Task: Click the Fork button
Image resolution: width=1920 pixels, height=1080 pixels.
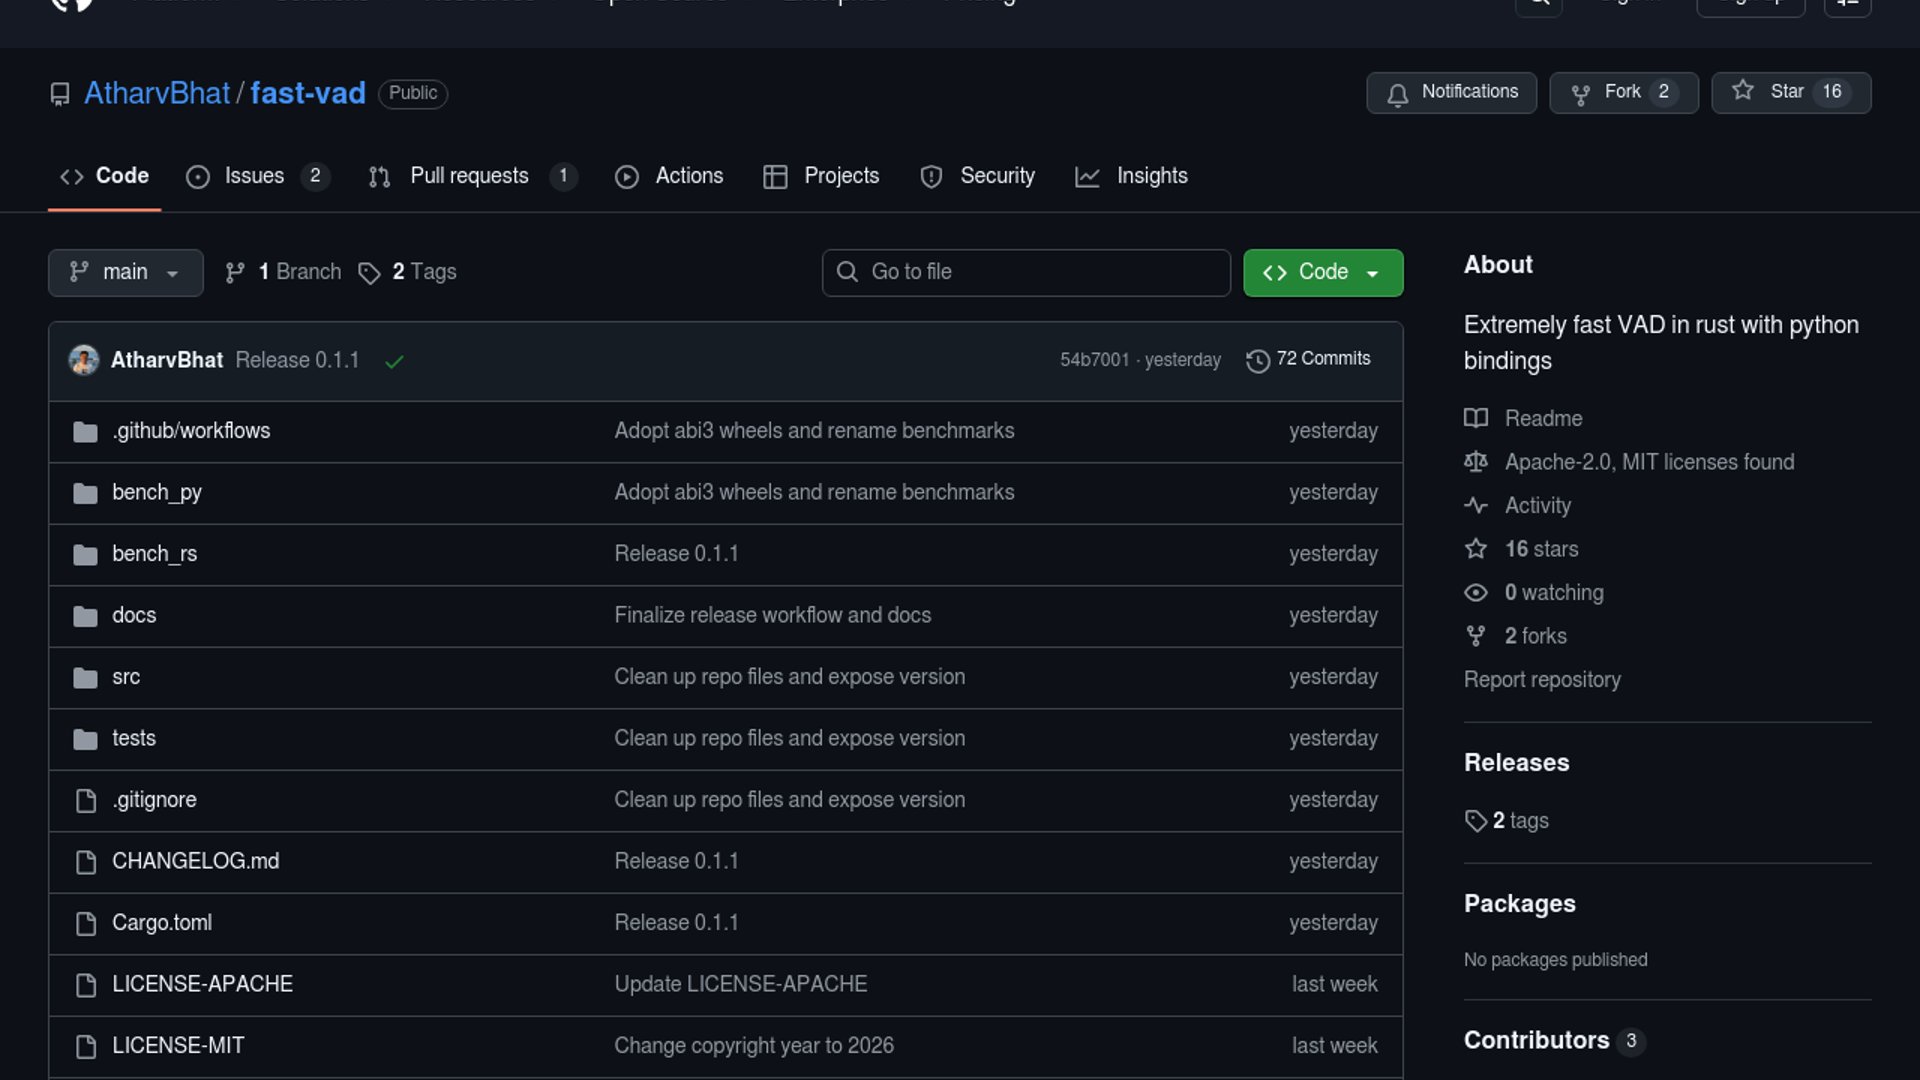Action: (x=1622, y=92)
